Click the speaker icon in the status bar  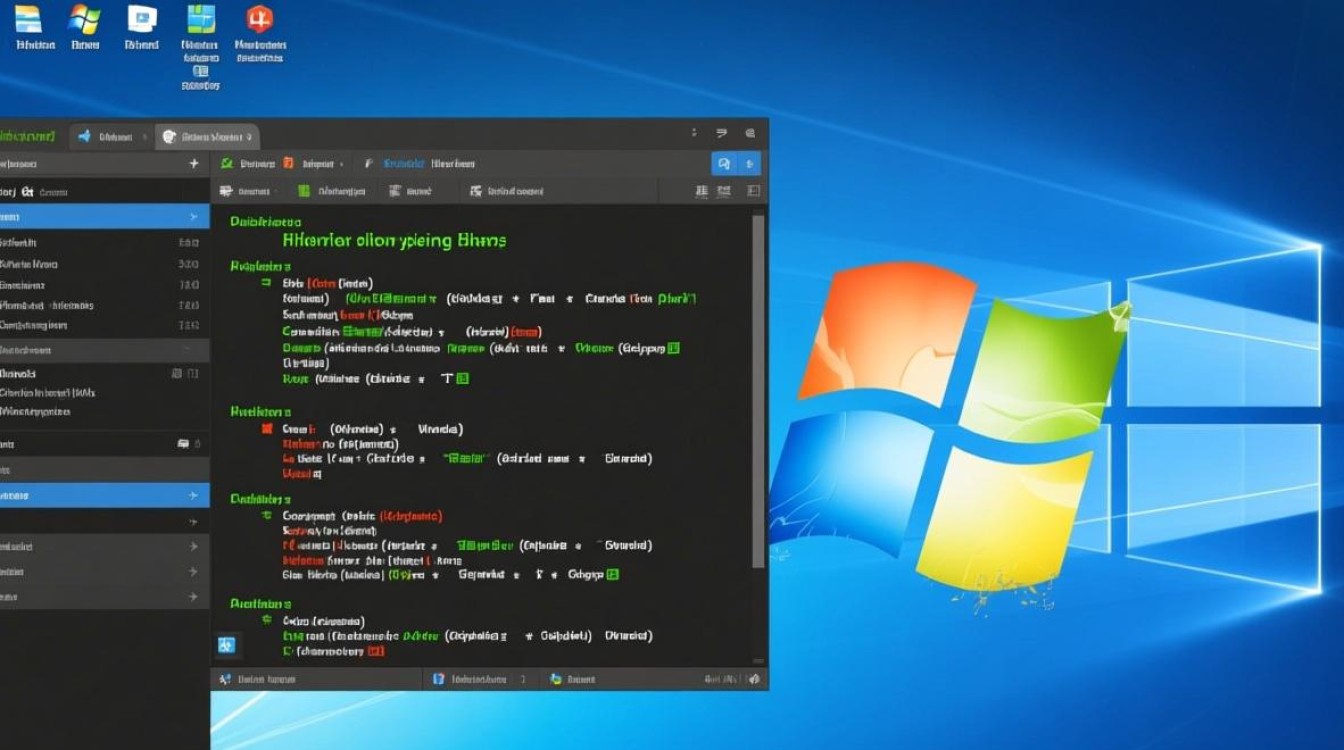tap(741, 679)
